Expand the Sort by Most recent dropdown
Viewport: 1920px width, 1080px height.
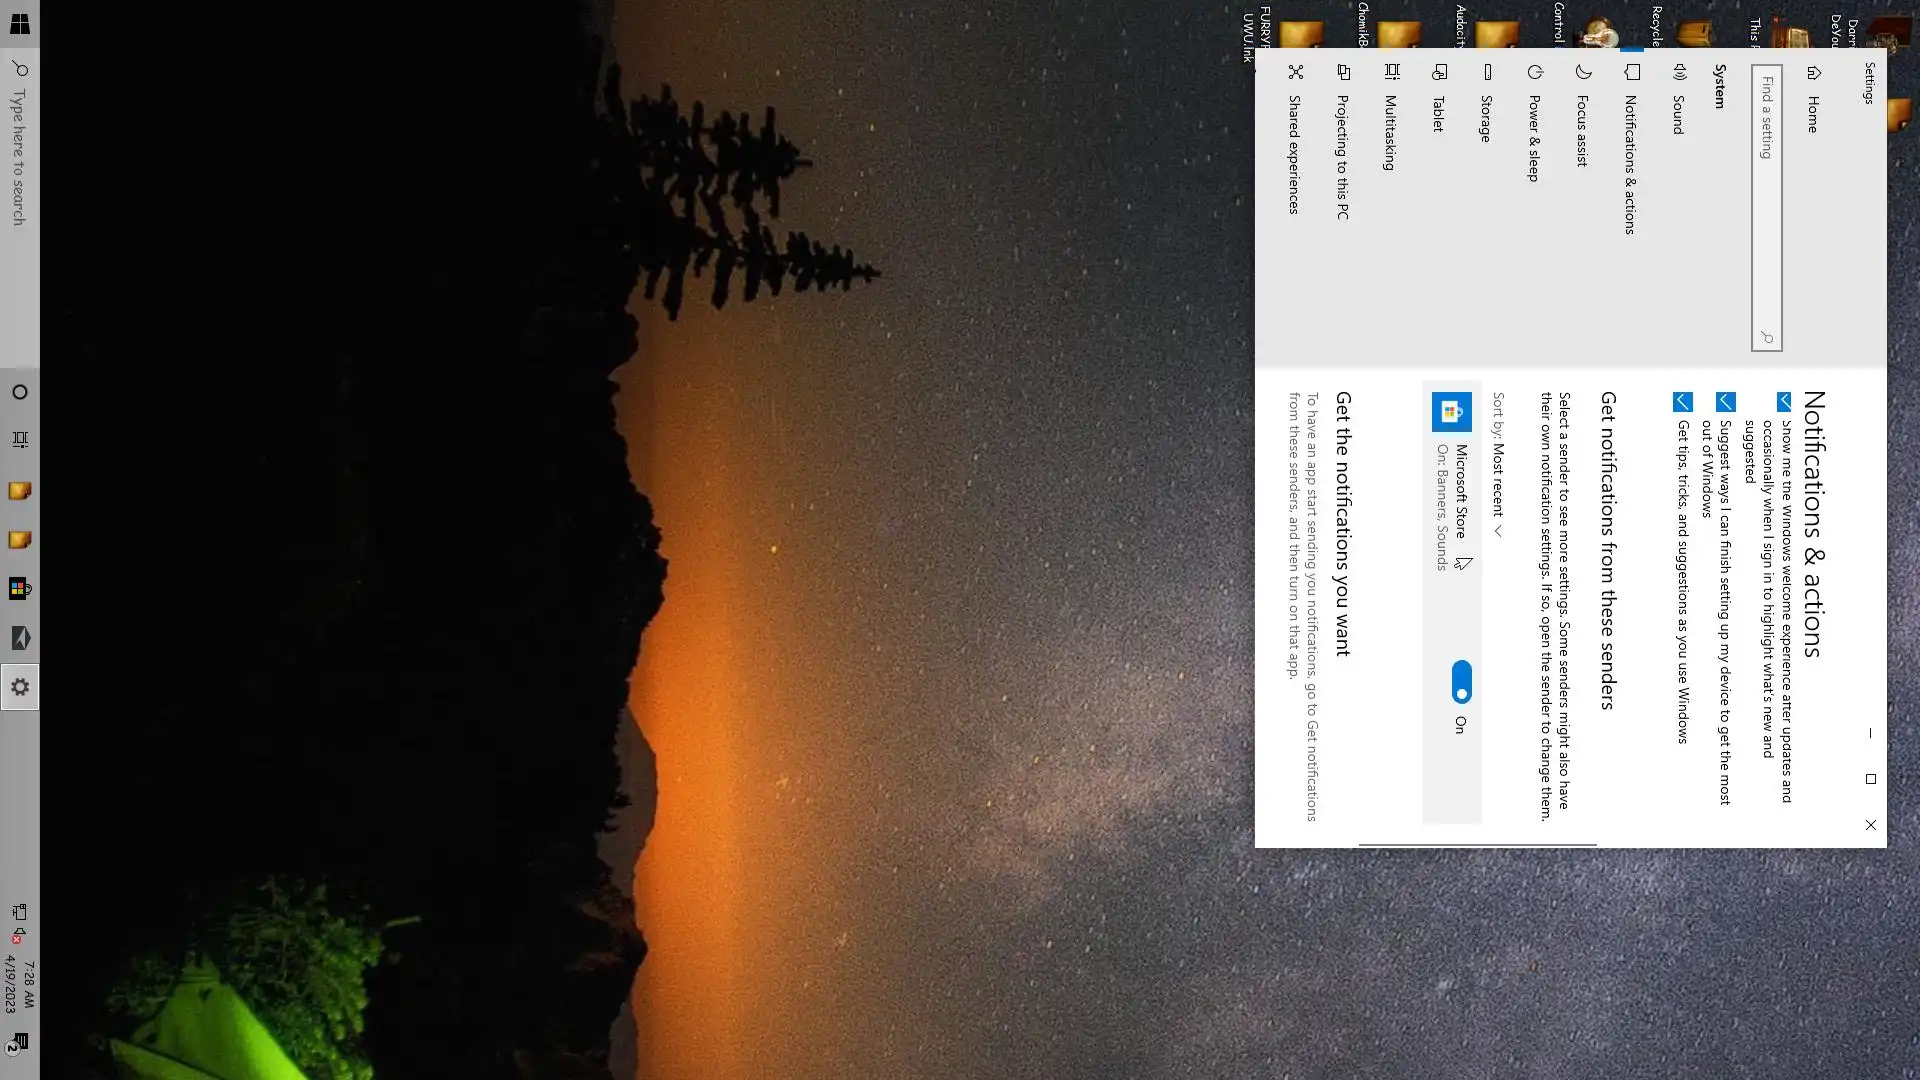point(1497,486)
